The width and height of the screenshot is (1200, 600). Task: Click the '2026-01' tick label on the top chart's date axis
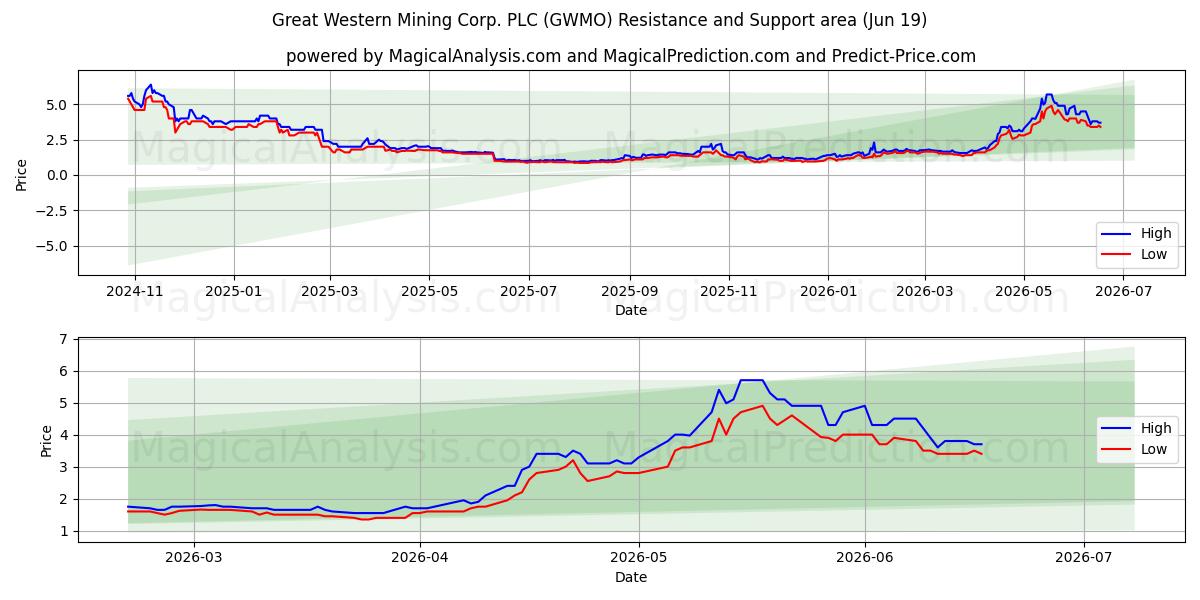[828, 292]
